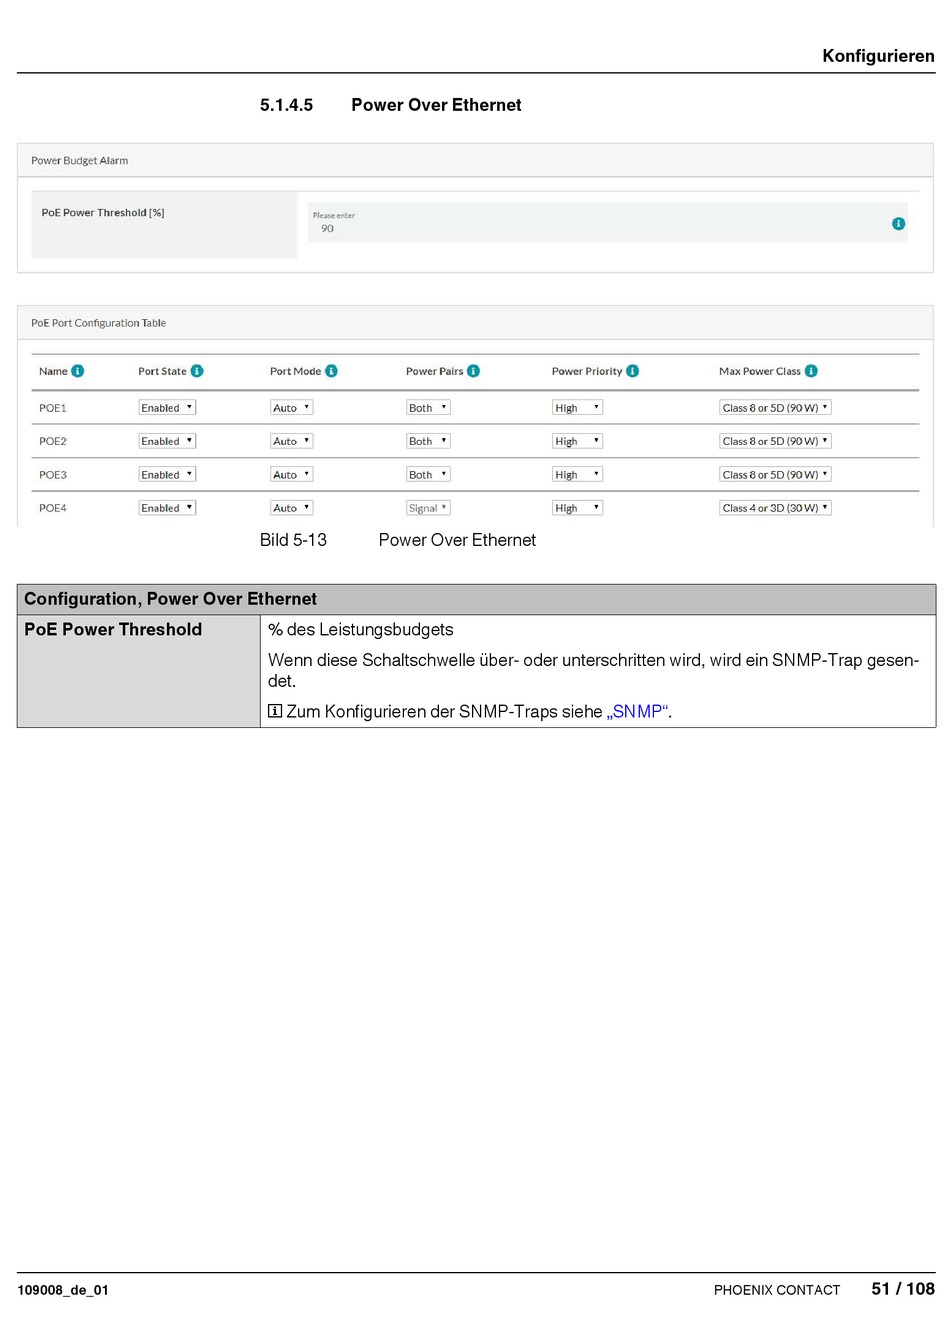Click the info icon next to Name
The image size is (950, 1324).
(x=78, y=371)
